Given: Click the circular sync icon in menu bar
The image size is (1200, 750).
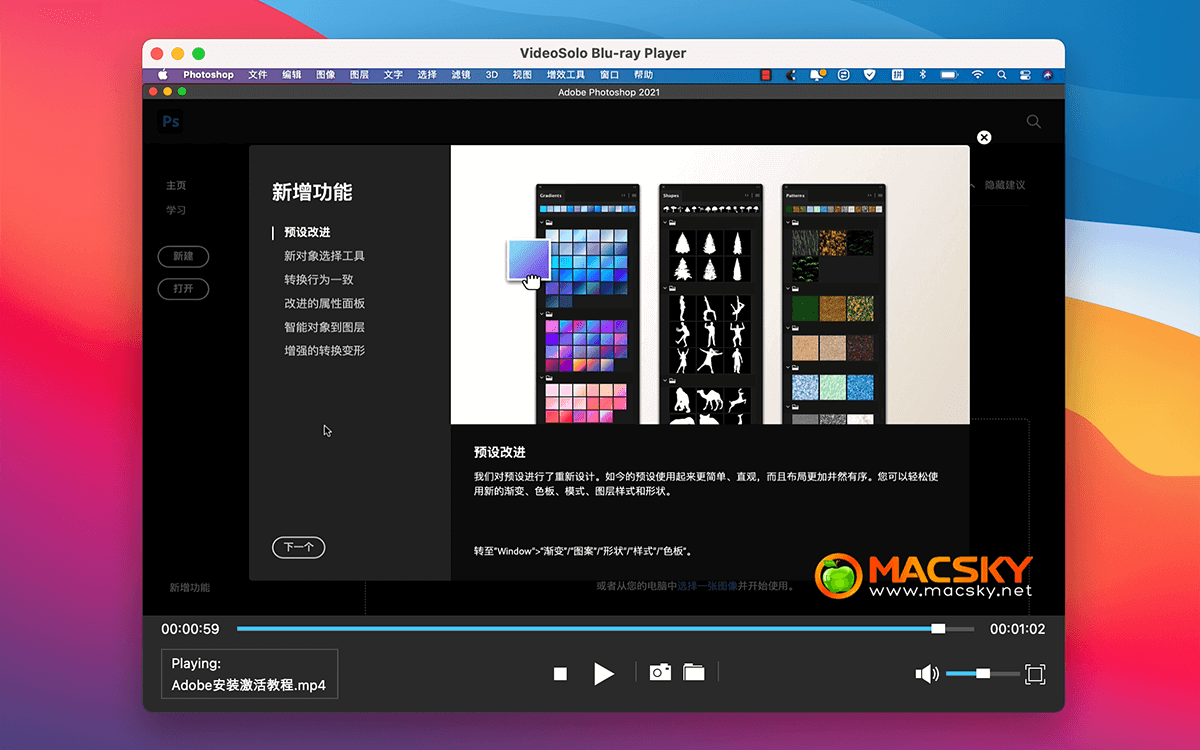Looking at the screenshot, I should pos(844,75).
